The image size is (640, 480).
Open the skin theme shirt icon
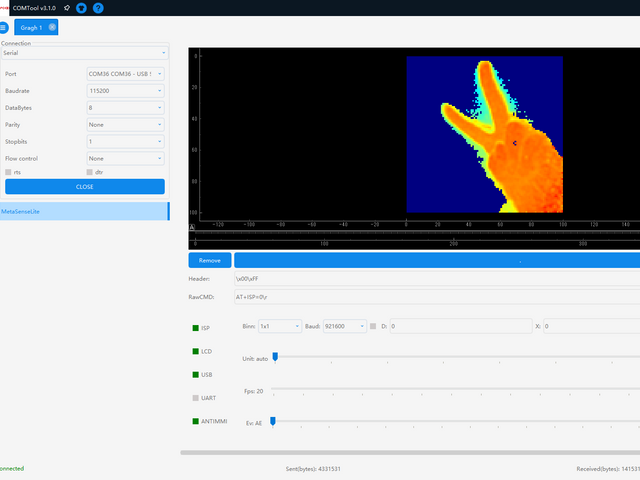coord(81,8)
